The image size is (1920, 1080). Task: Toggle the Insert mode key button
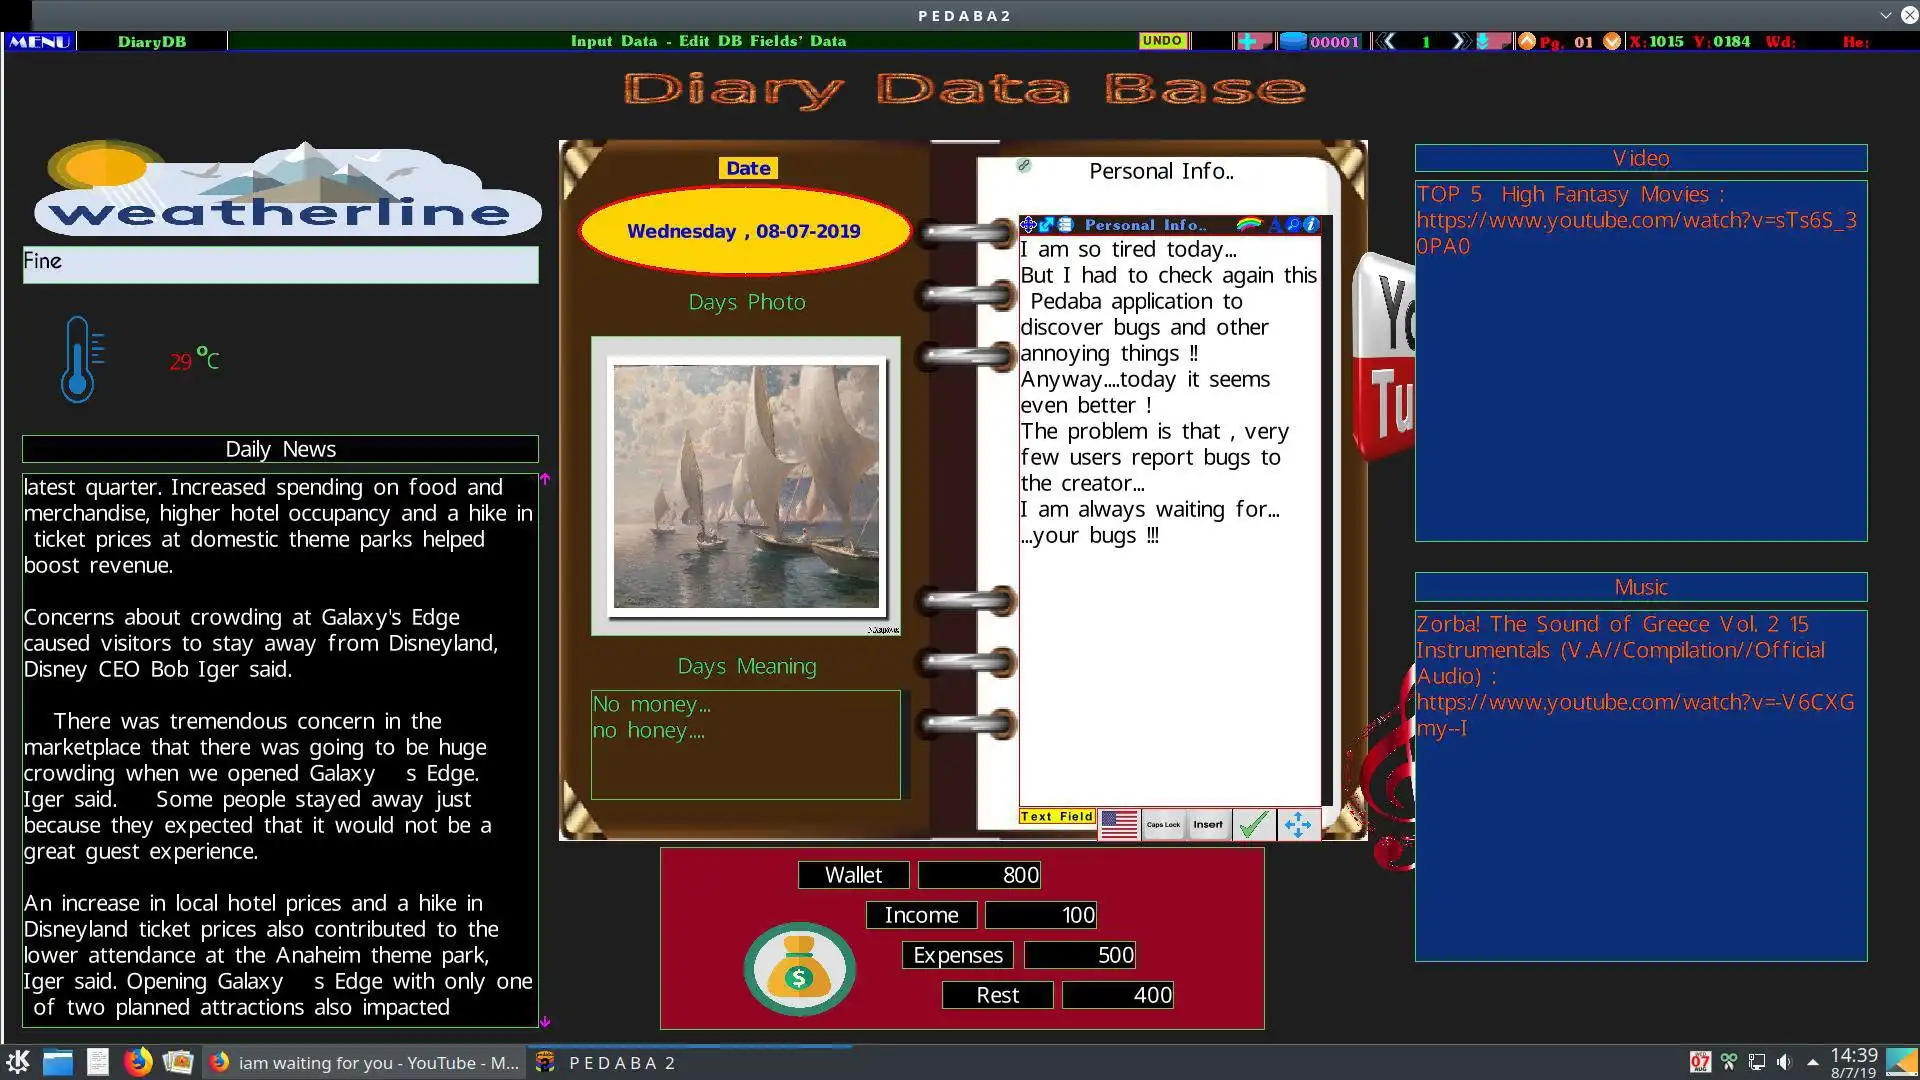click(x=1208, y=825)
